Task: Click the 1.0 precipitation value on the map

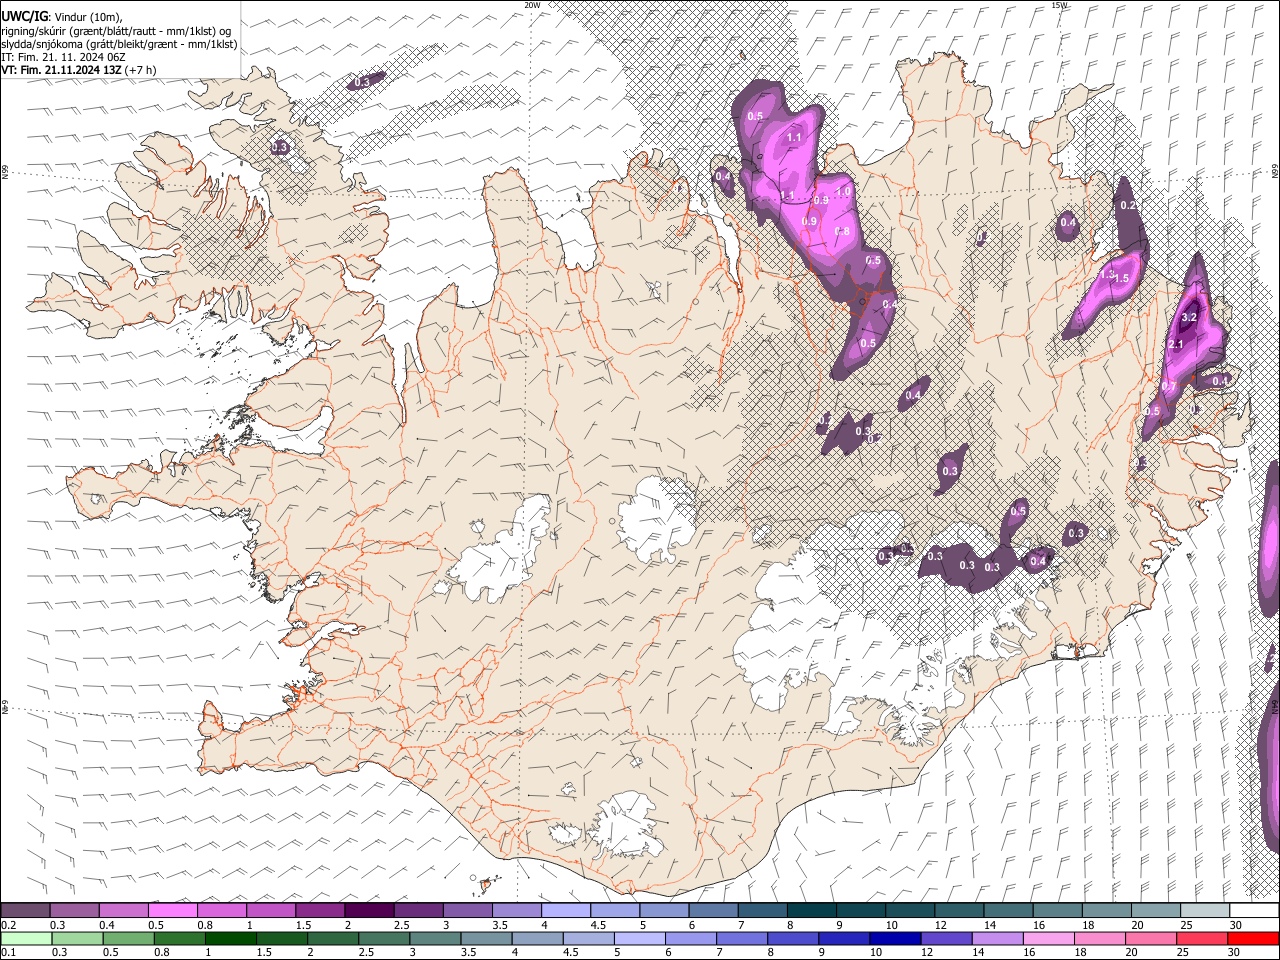Action: (x=843, y=192)
